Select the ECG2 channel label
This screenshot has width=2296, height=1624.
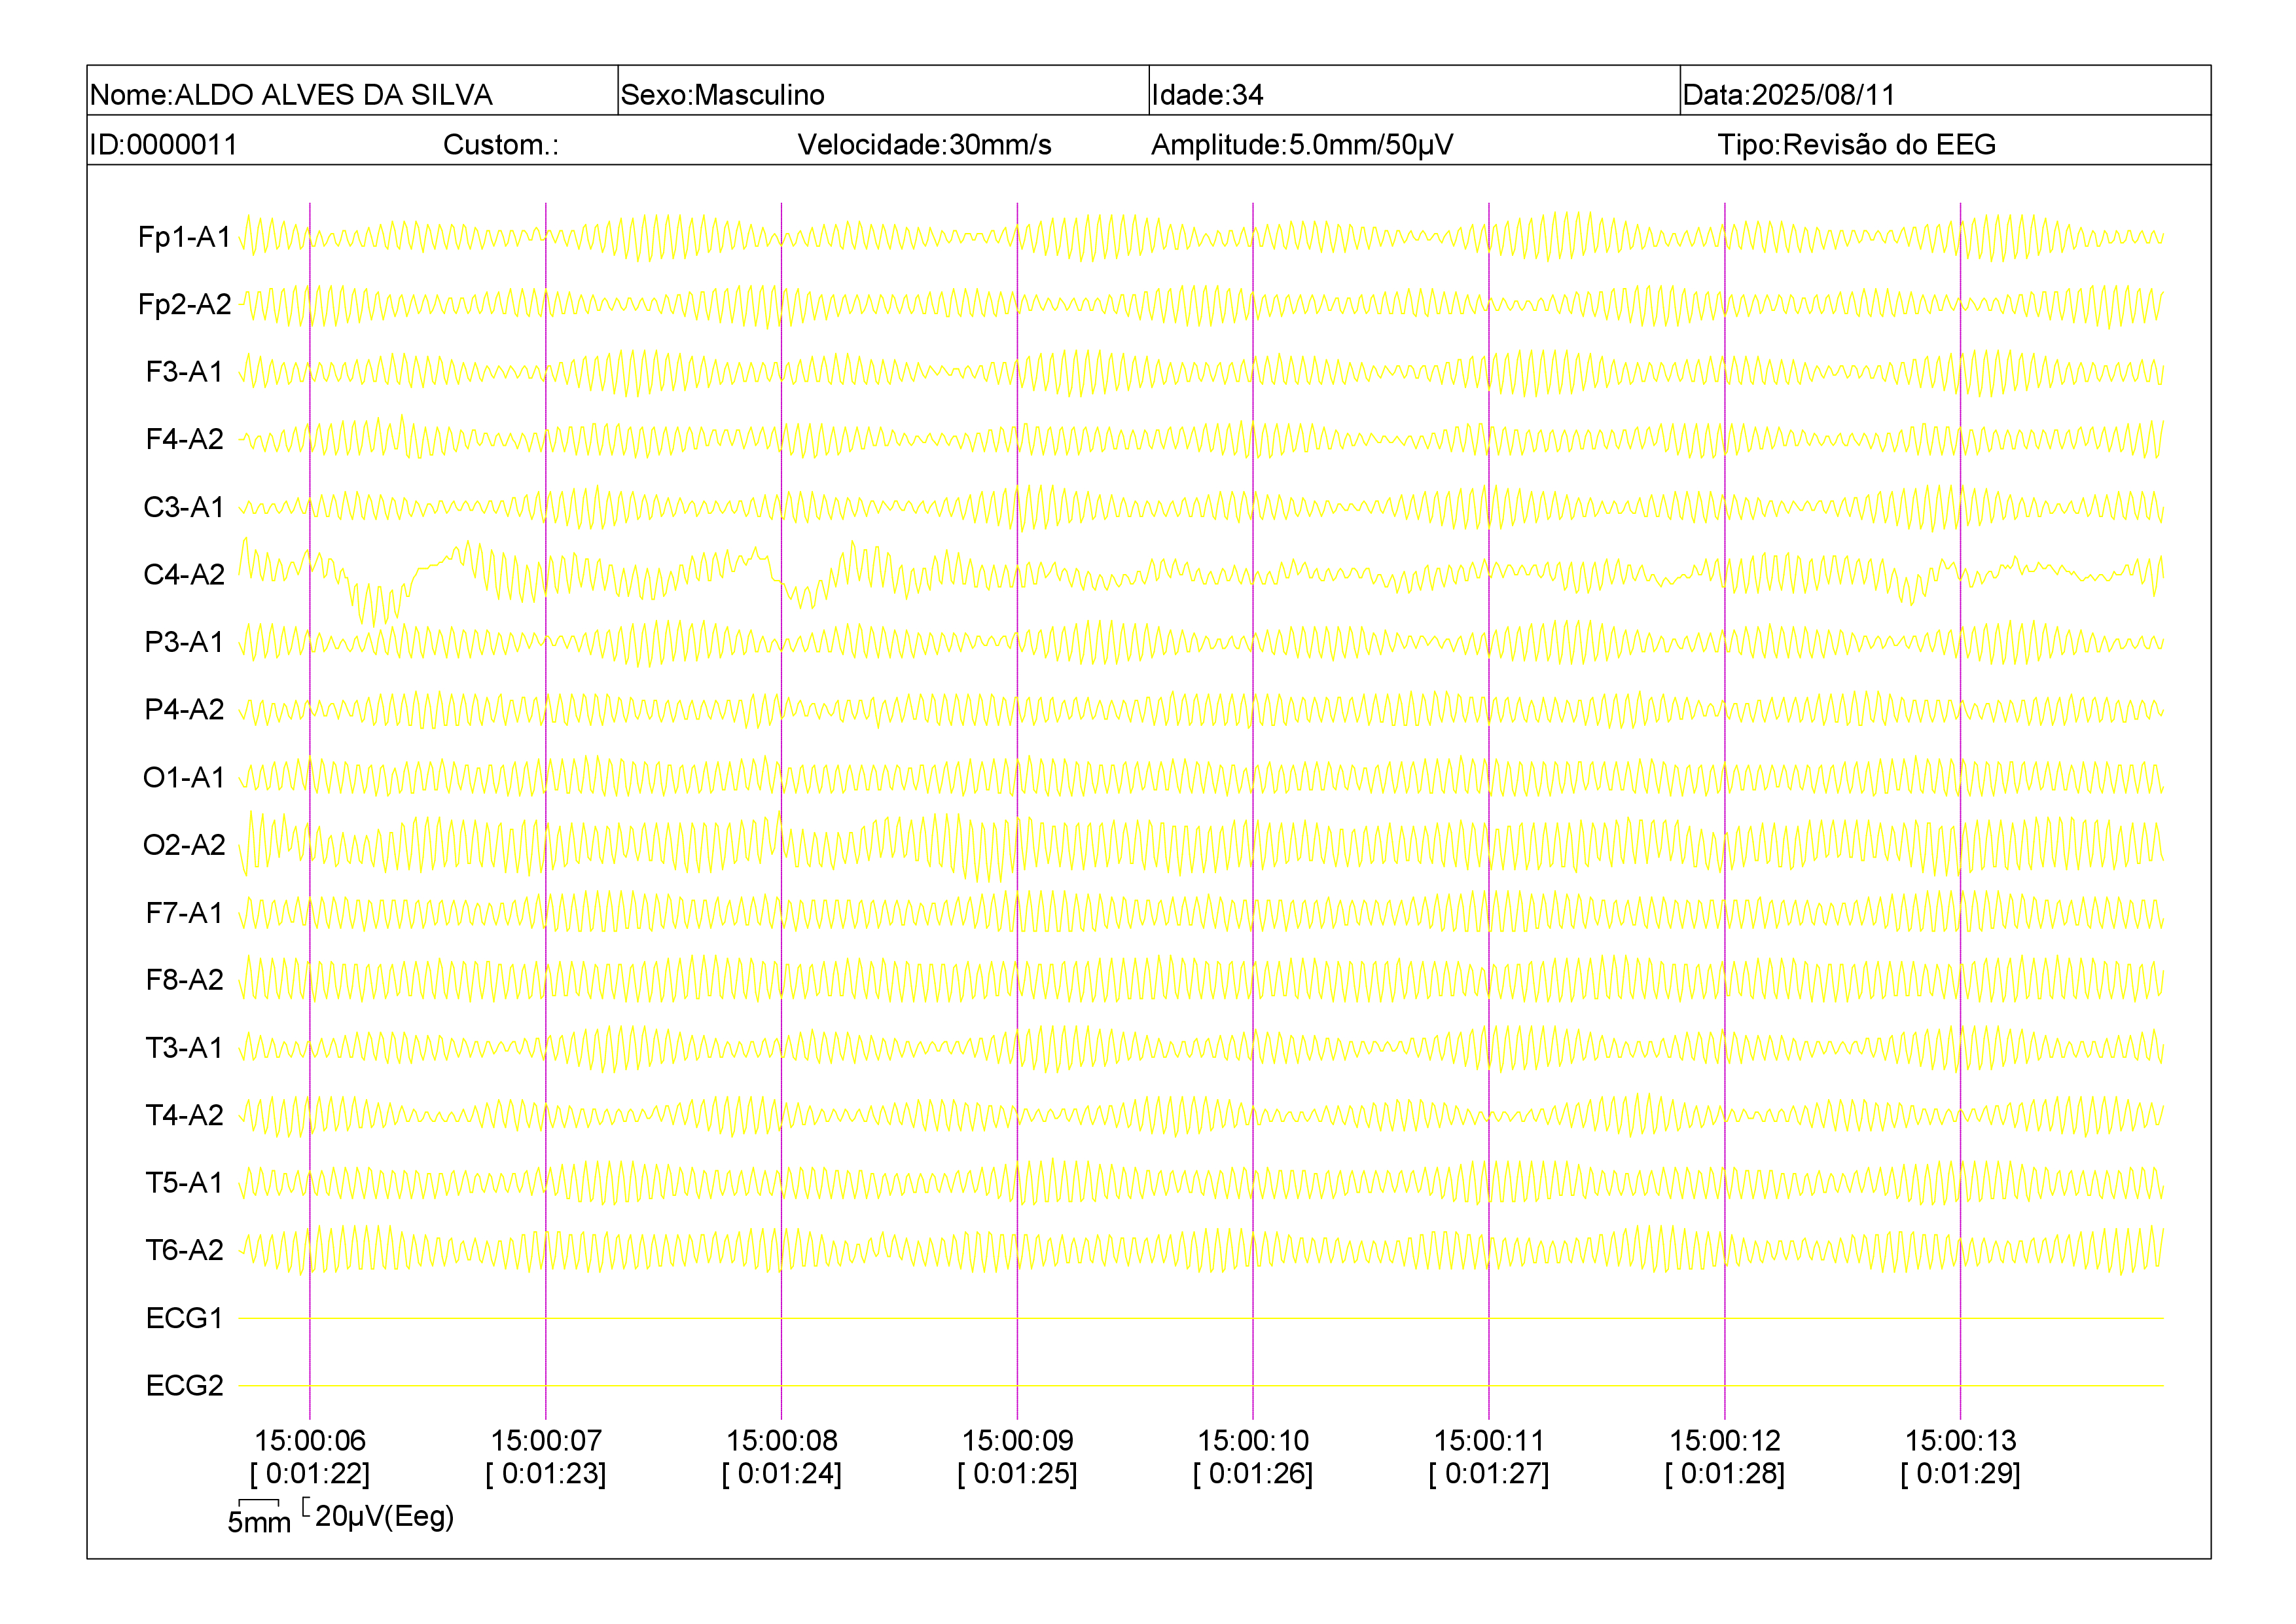pos(184,1385)
